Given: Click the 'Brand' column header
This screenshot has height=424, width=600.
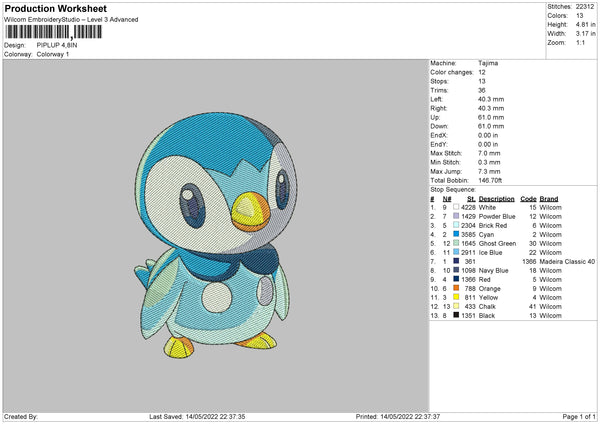Looking at the screenshot, I should [x=549, y=199].
